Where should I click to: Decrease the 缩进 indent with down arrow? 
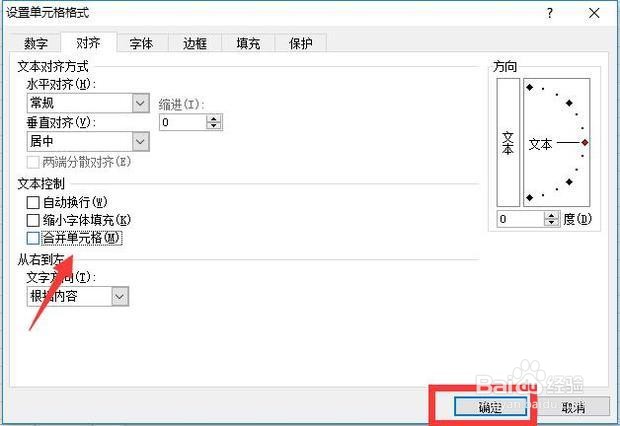click(x=214, y=126)
